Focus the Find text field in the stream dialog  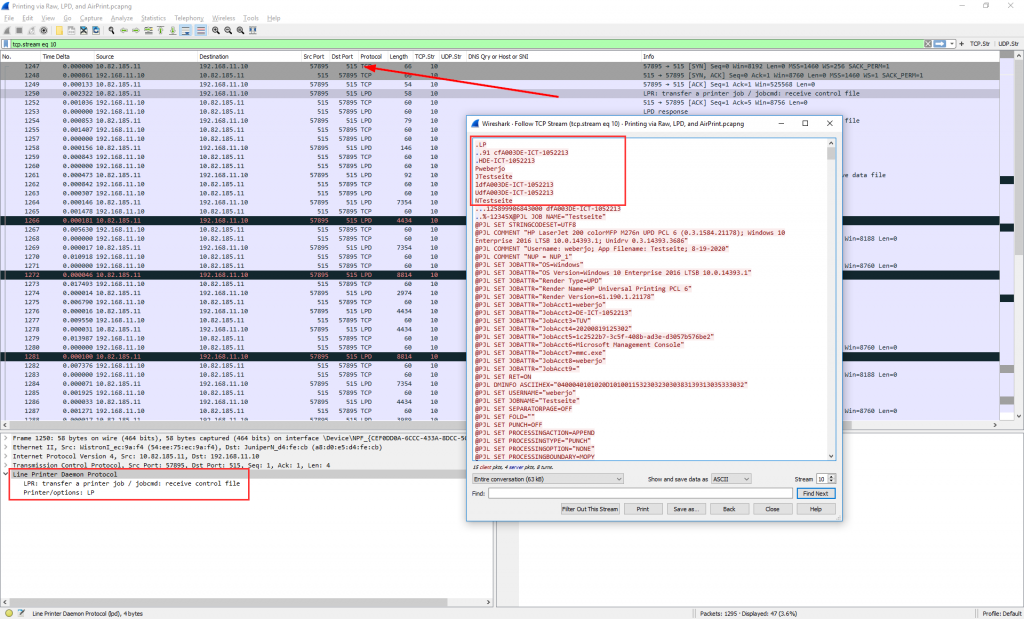[640, 494]
